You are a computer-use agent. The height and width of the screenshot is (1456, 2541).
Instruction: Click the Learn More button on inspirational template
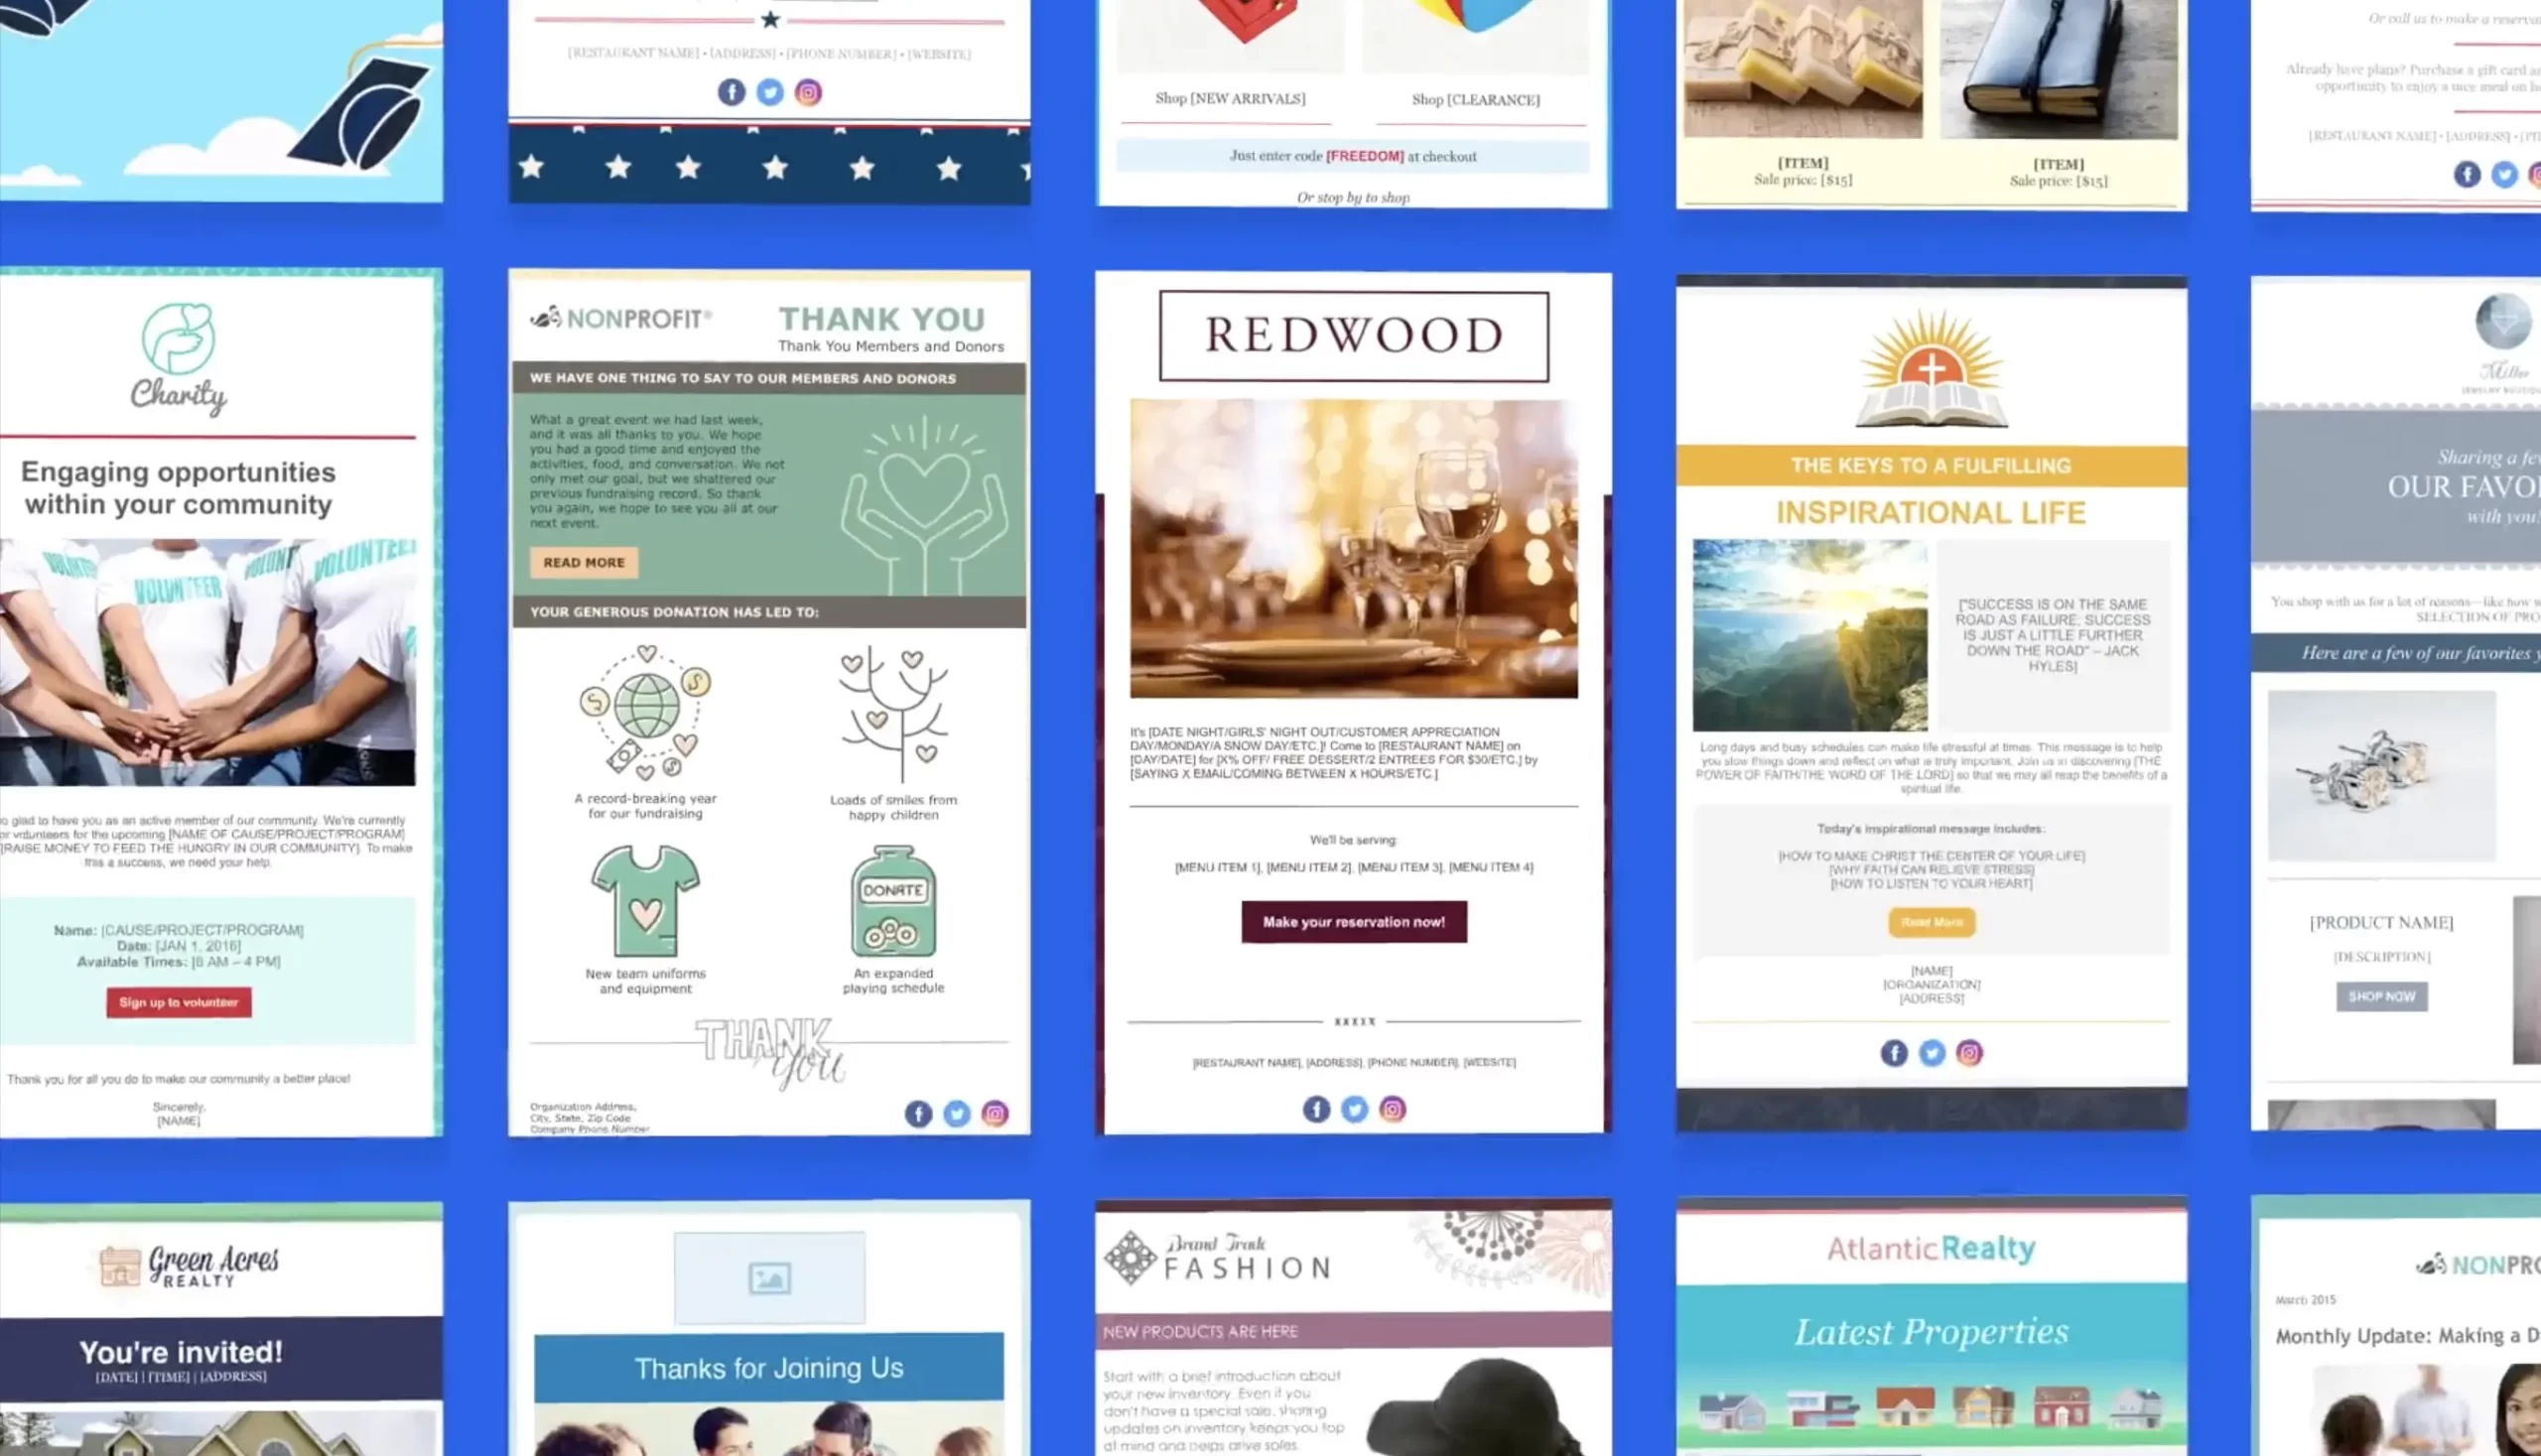[1931, 922]
